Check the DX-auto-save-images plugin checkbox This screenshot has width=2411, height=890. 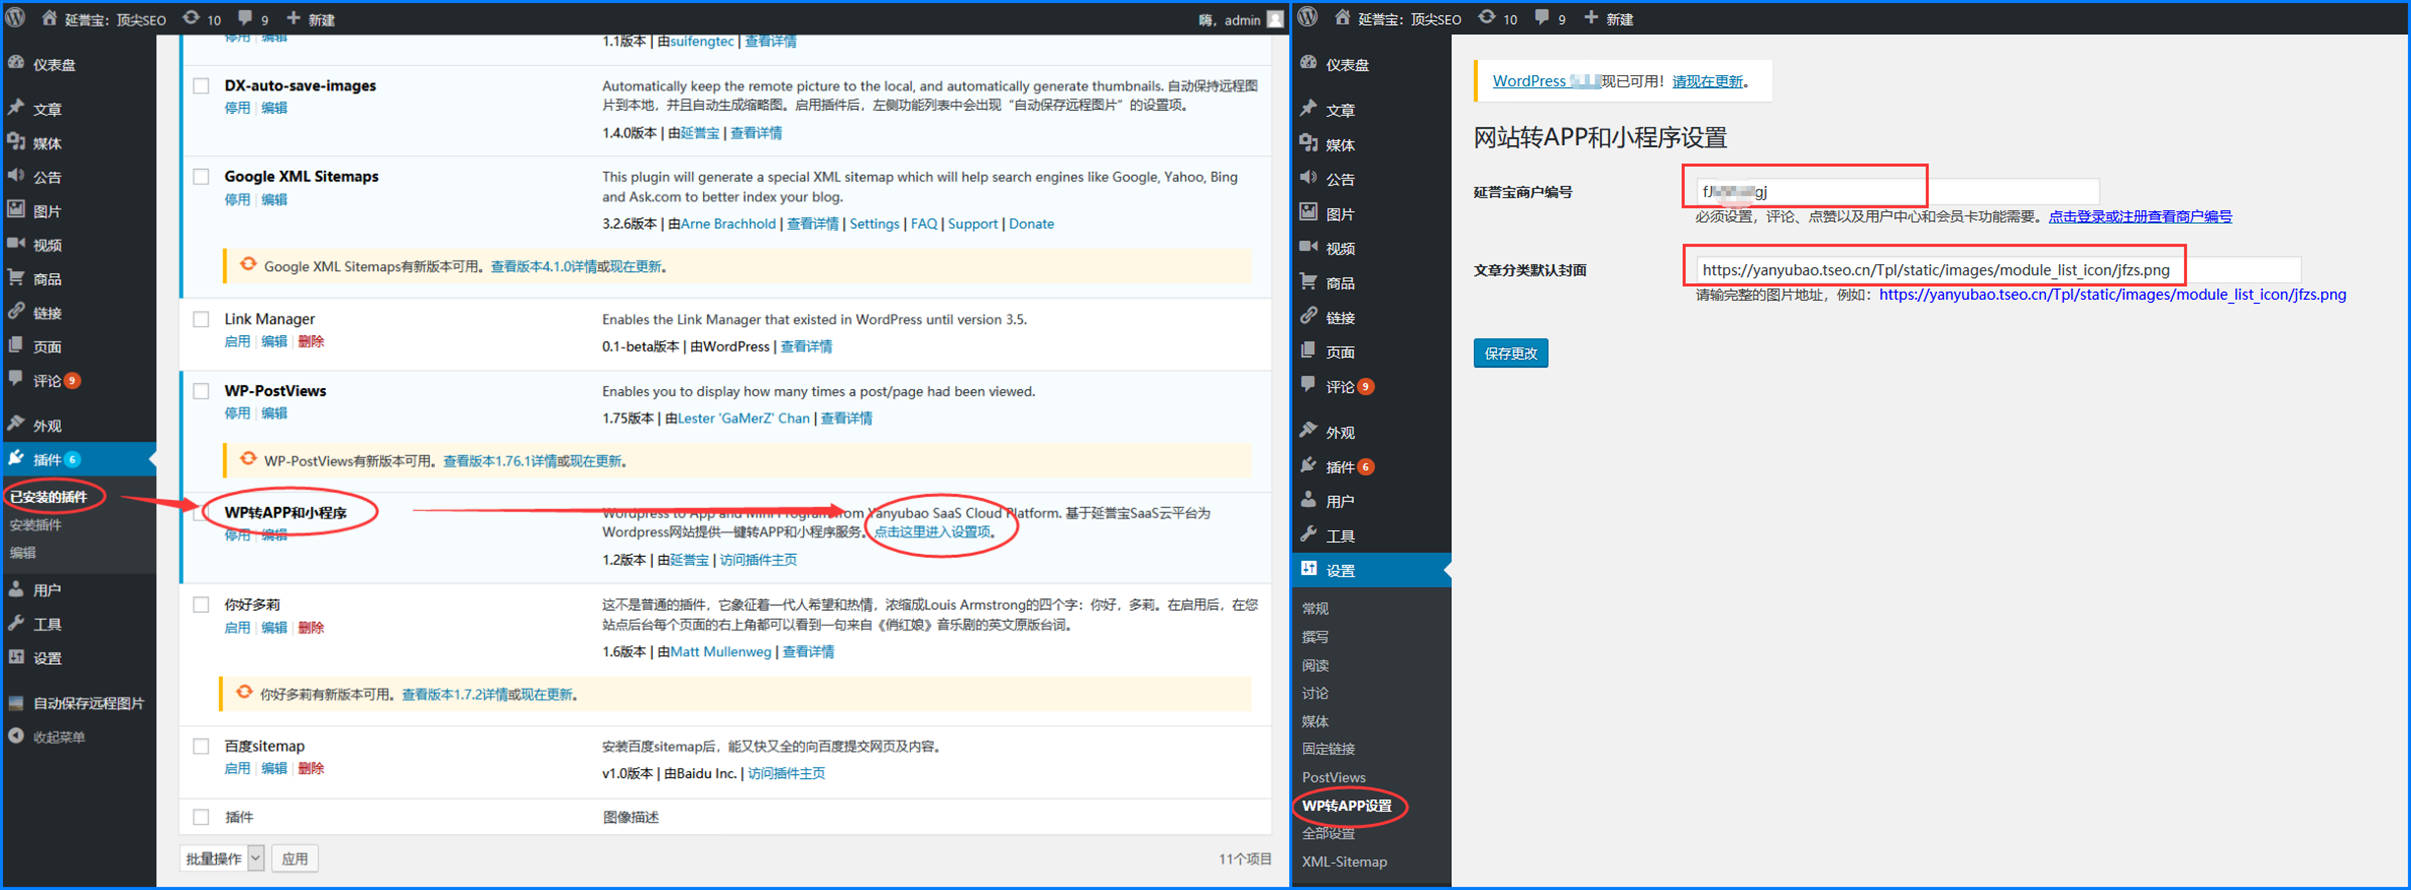click(x=201, y=86)
